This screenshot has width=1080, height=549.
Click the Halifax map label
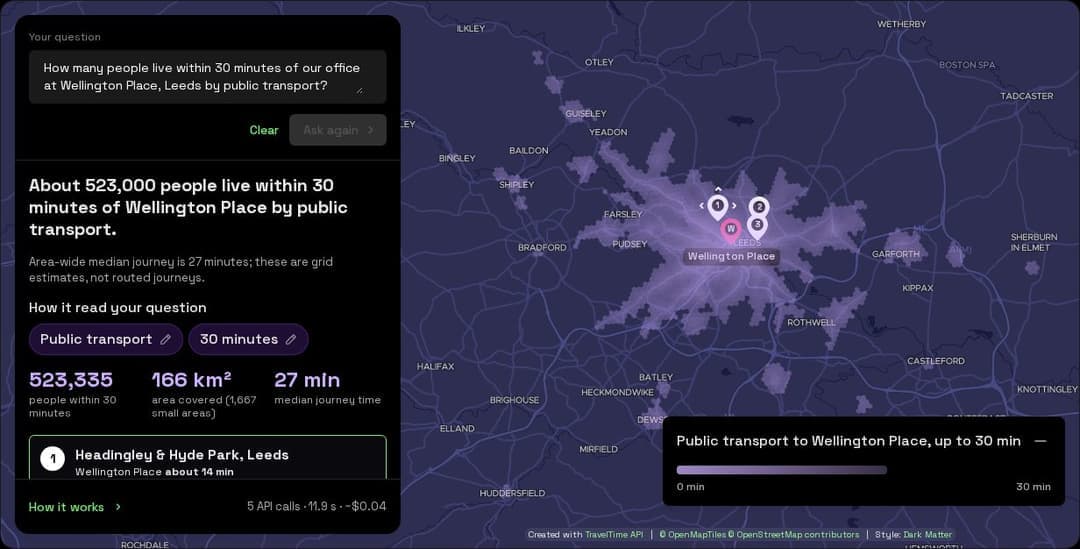click(435, 366)
